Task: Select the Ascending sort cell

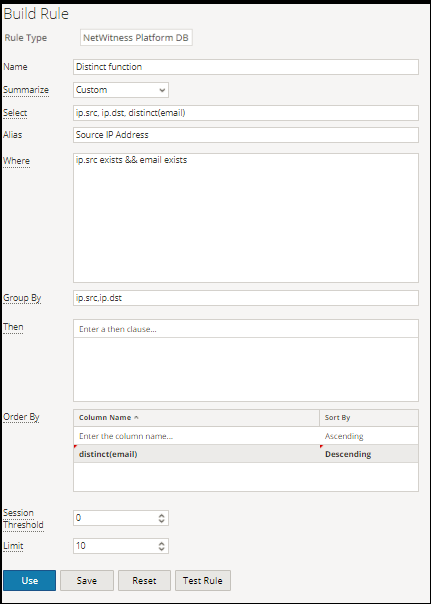Action: pos(369,436)
